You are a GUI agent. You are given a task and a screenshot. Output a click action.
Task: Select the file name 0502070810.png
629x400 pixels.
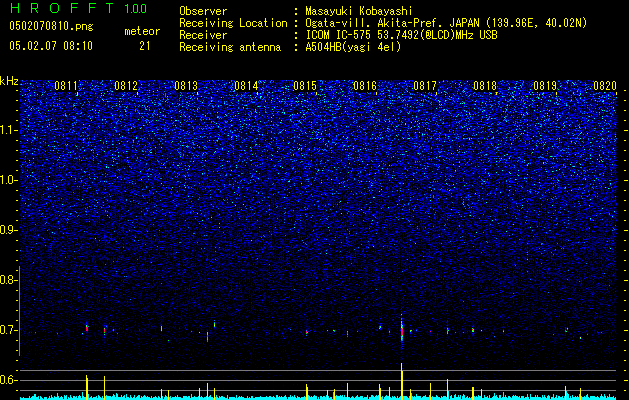[51, 27]
